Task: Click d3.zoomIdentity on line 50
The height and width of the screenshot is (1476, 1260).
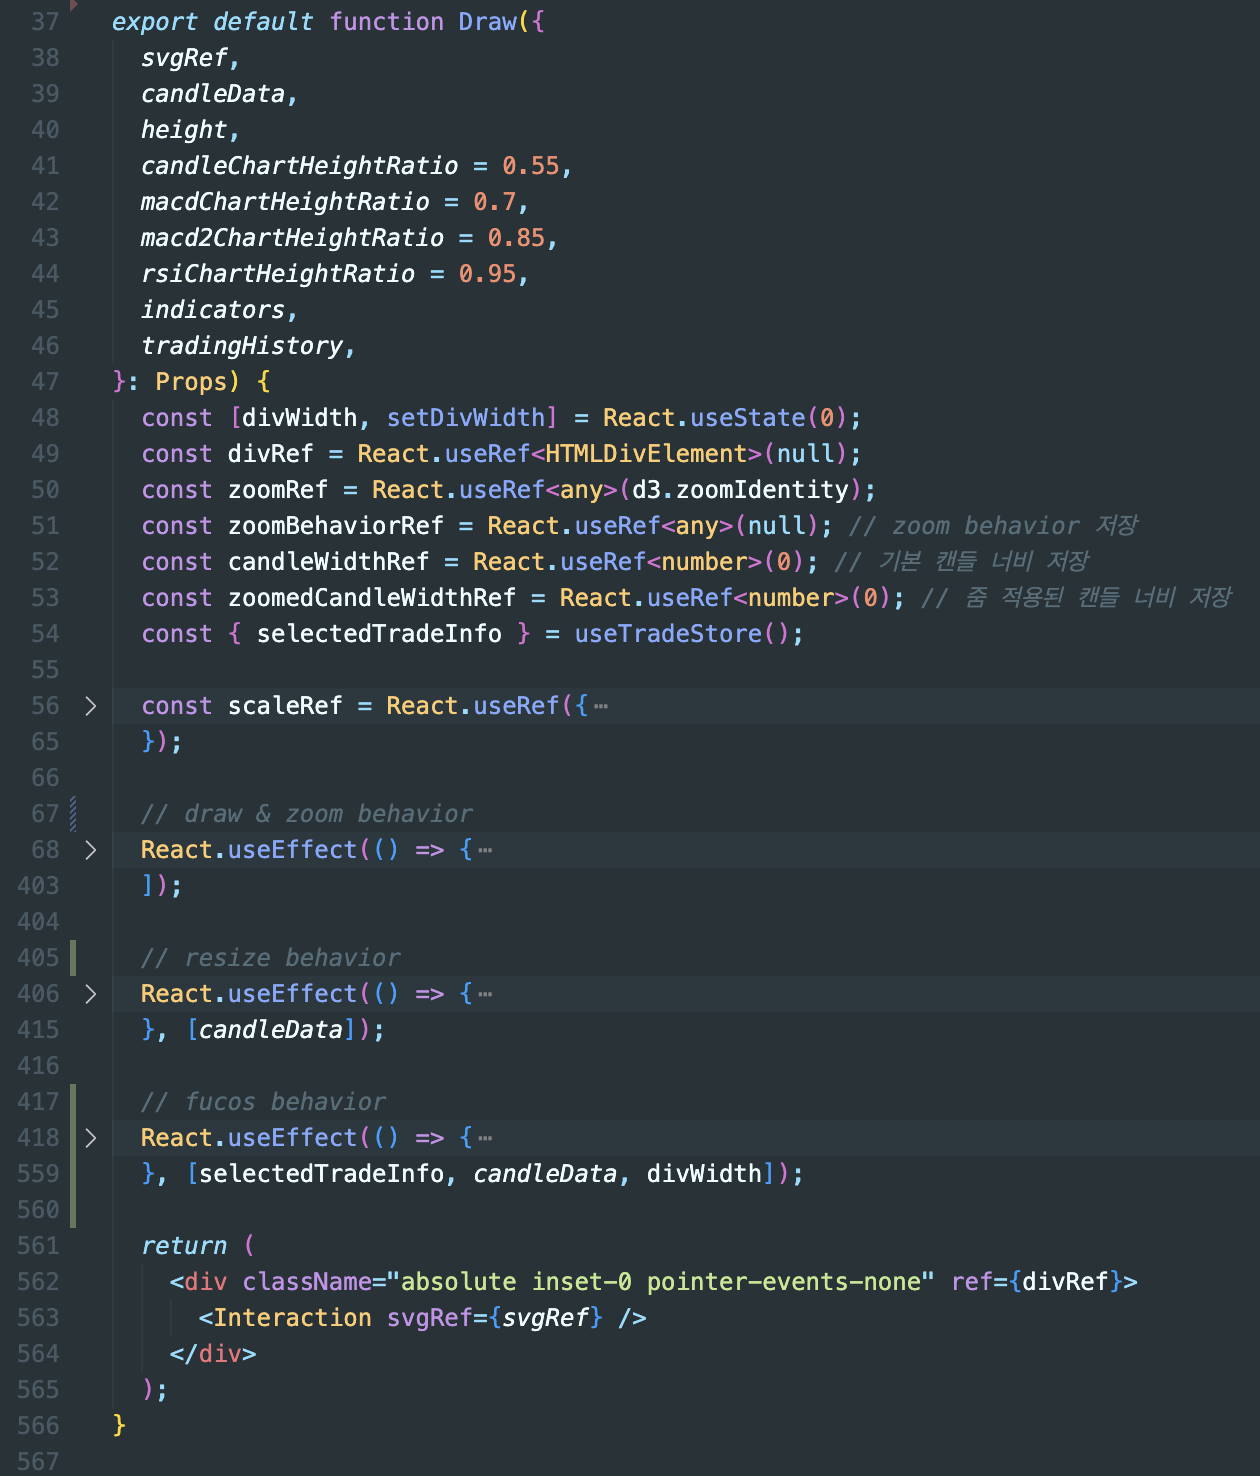Action: point(740,490)
